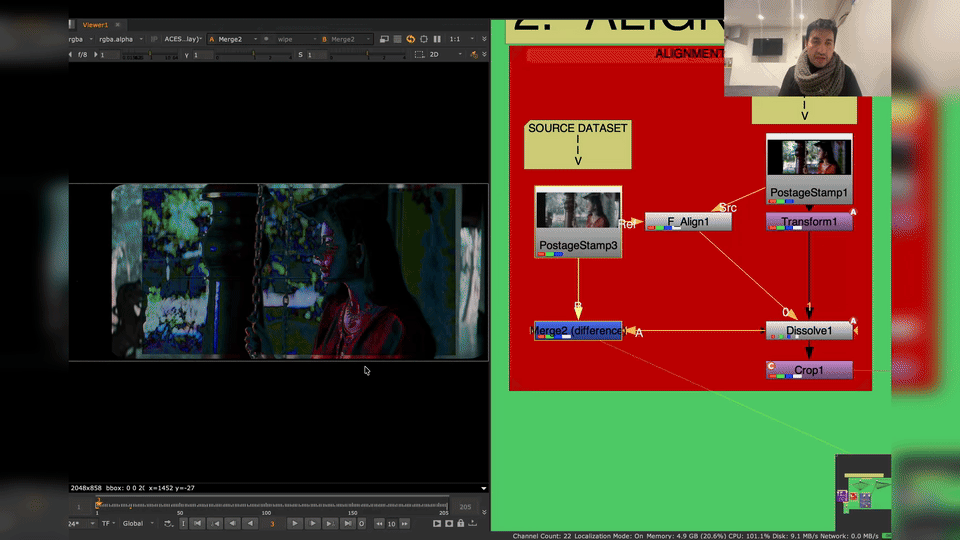Go to next keyframe
The image size is (960, 540).
click(x=330, y=524)
